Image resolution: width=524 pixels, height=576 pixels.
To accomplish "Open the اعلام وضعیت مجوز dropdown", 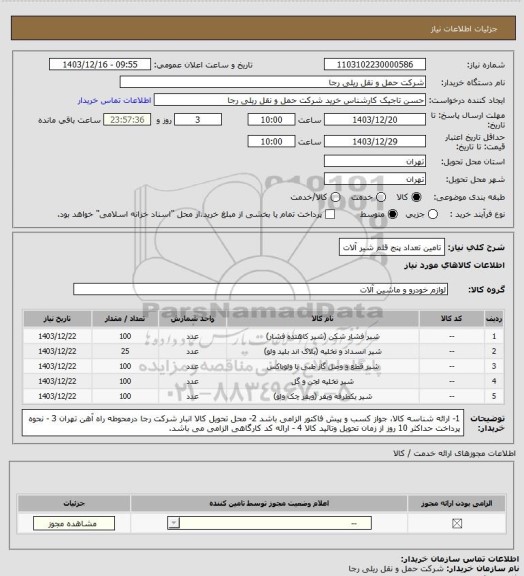I will tap(269, 523).
